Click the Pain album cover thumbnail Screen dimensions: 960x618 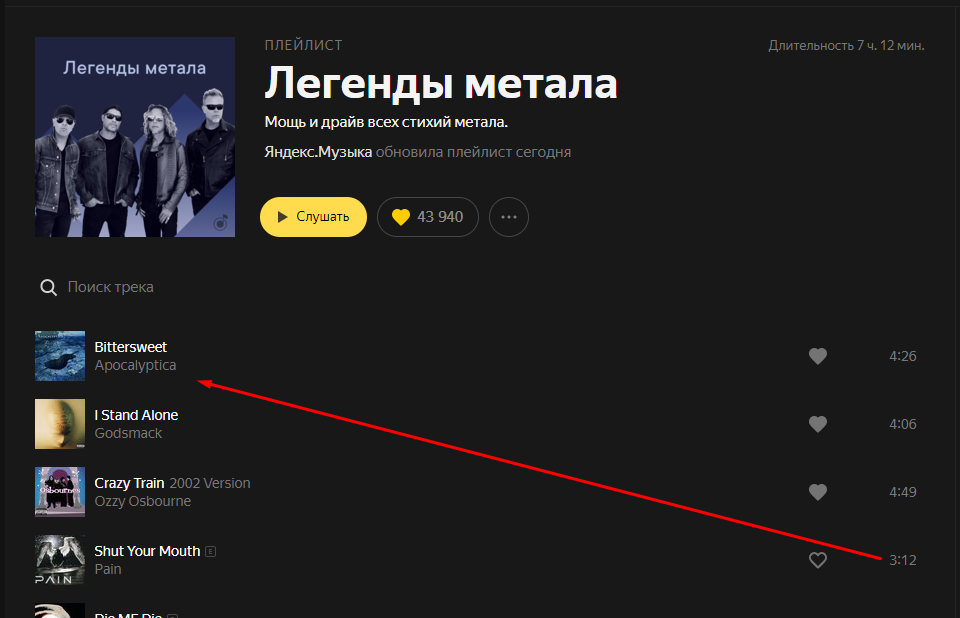[x=60, y=560]
